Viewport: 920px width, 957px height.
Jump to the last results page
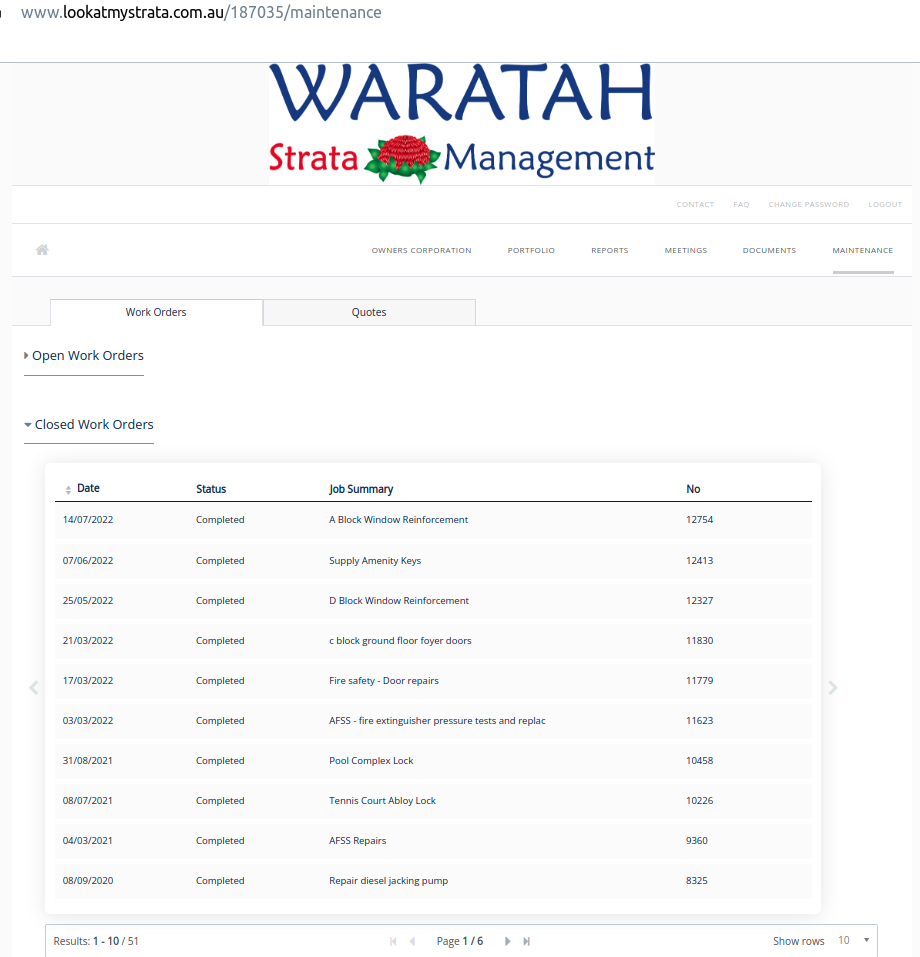[x=527, y=941]
